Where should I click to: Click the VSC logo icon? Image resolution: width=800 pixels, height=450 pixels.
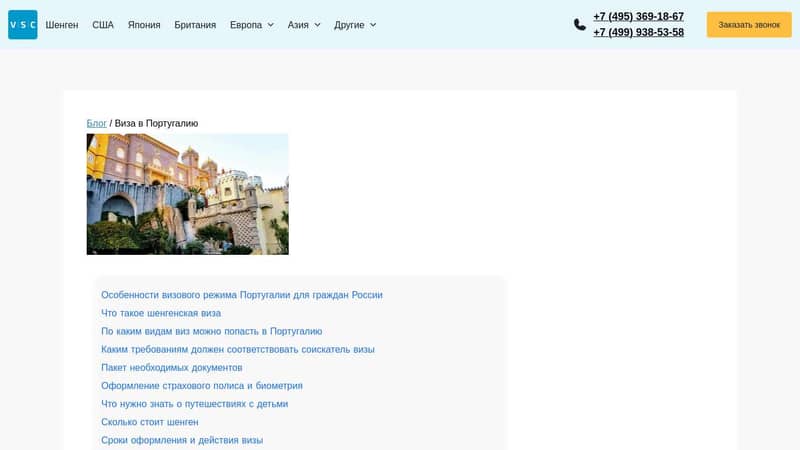click(22, 24)
